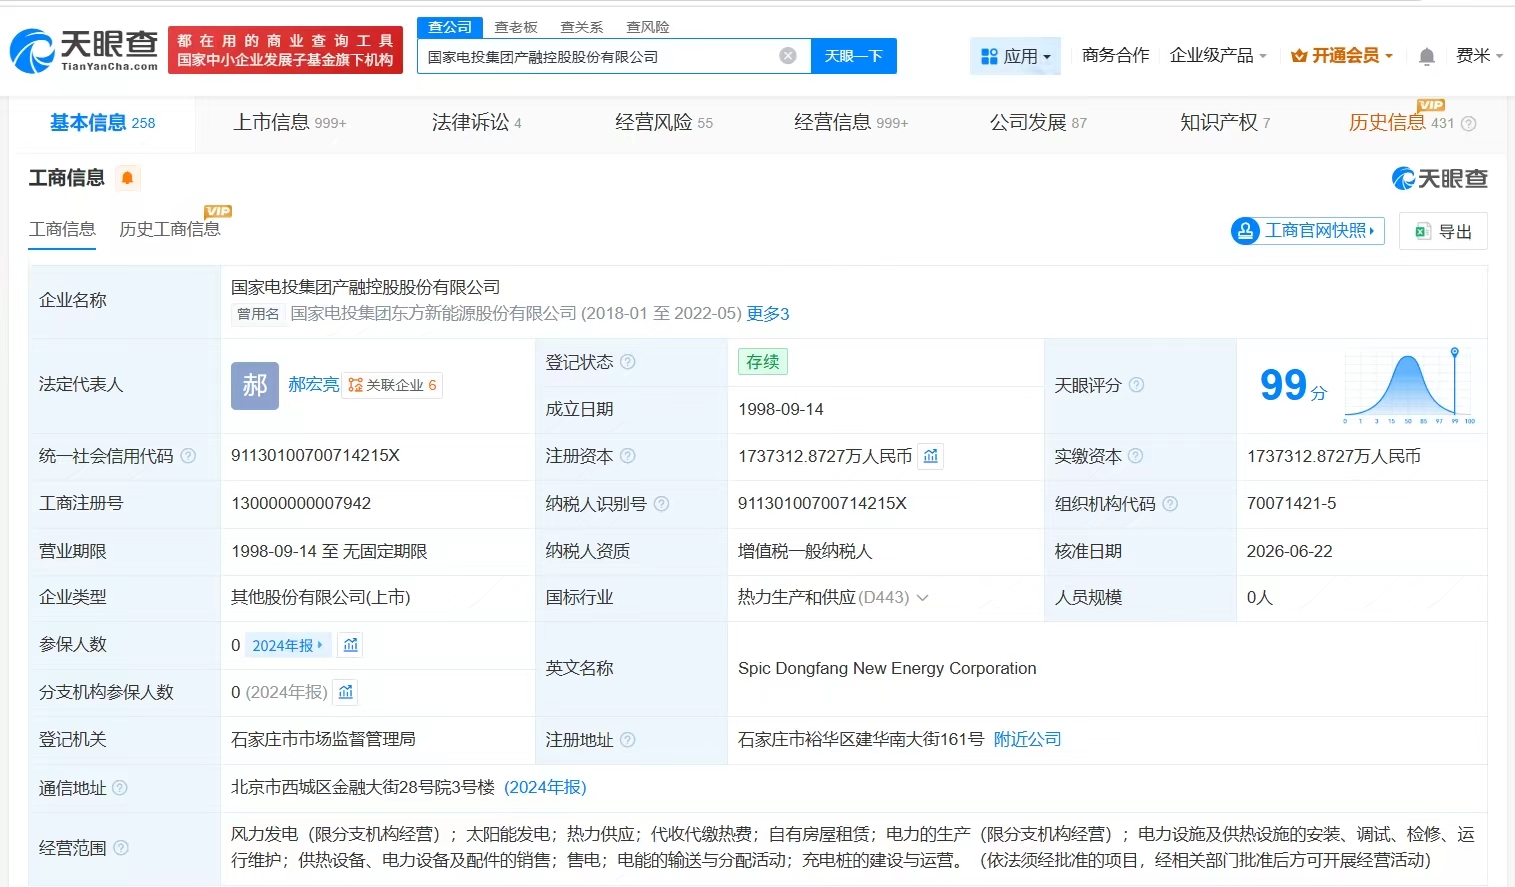Screen dimensions: 1515x887
Task: Open the 2024年报 report selector
Action: (x=286, y=645)
